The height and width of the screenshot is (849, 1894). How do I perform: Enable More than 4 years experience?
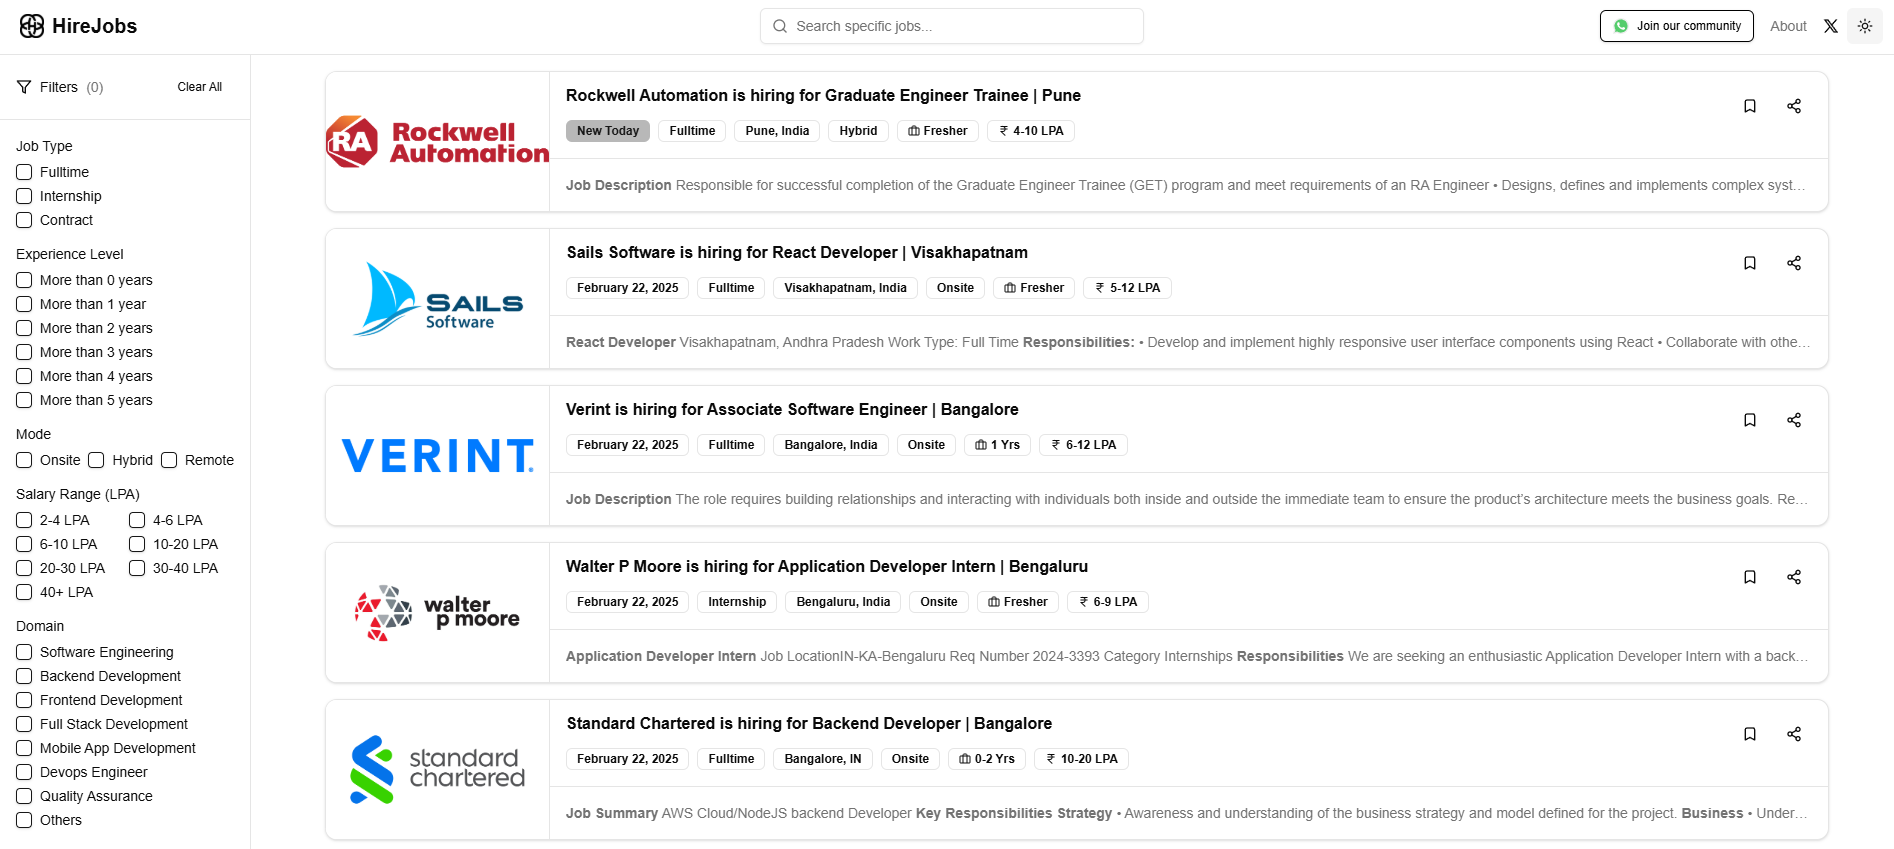coord(24,376)
